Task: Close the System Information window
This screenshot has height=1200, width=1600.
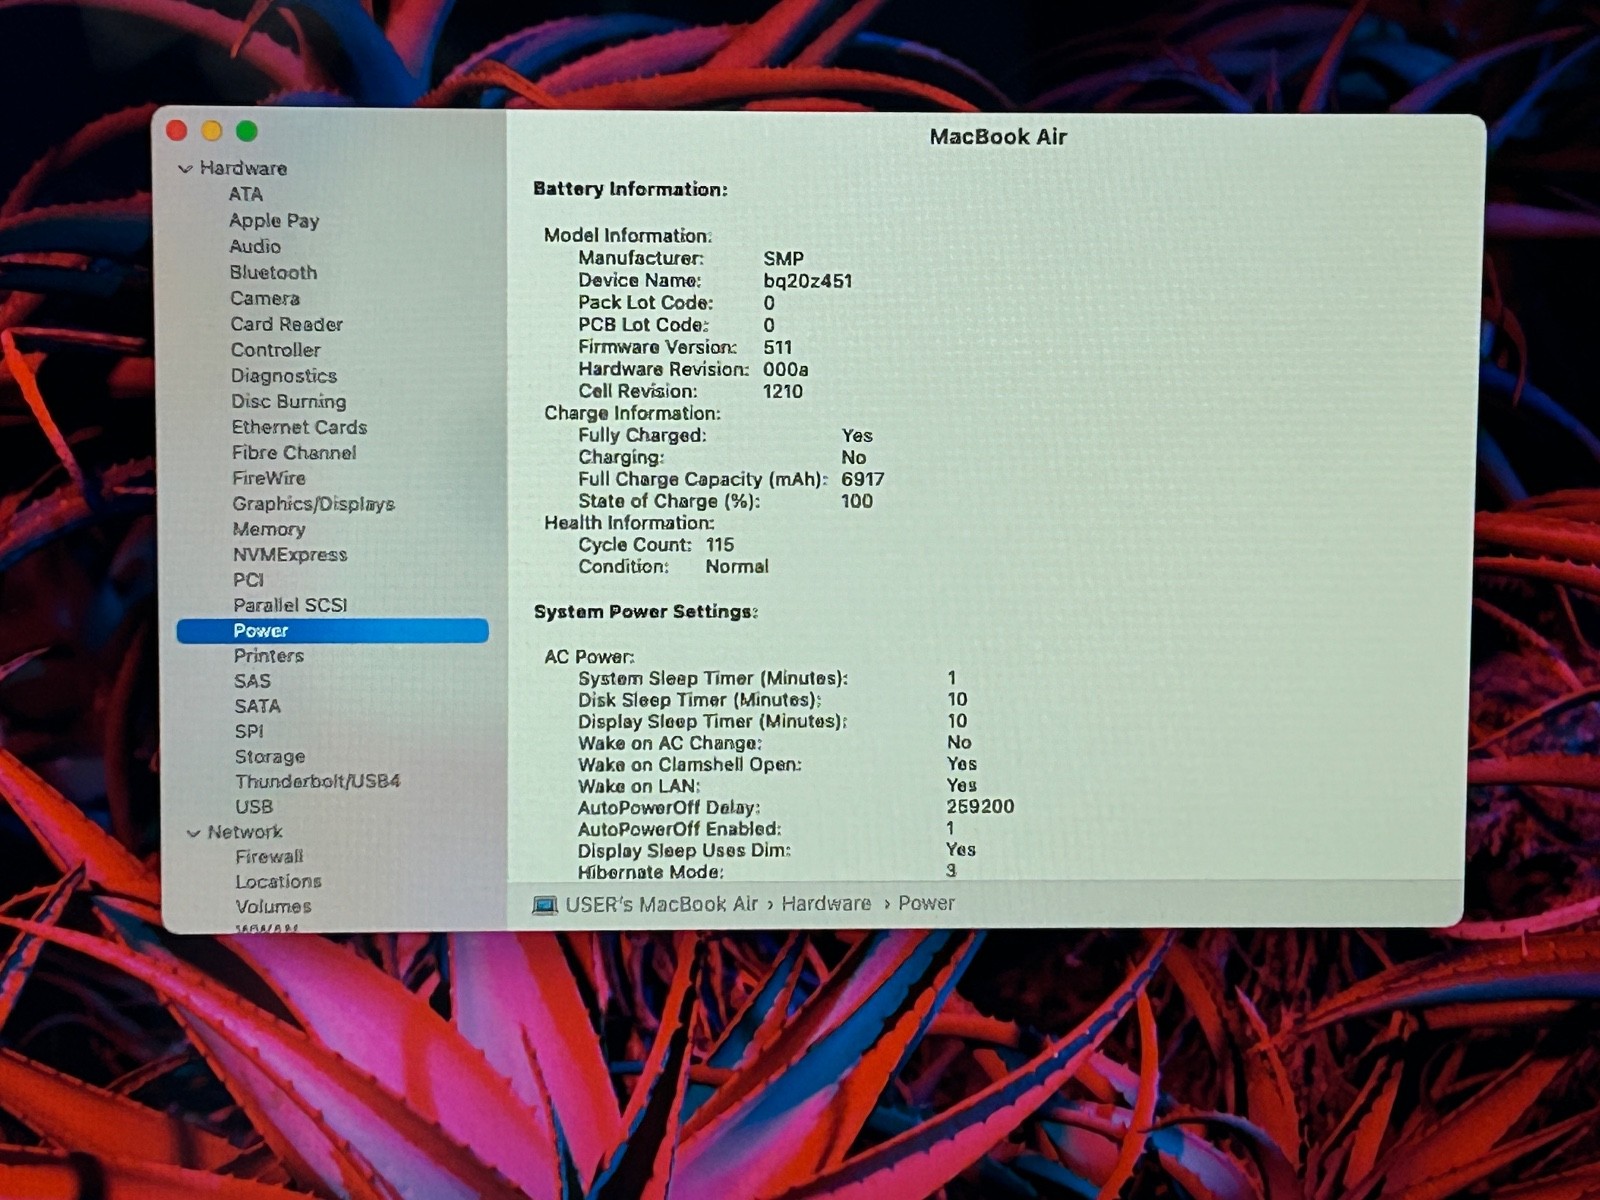Action: click(x=178, y=130)
